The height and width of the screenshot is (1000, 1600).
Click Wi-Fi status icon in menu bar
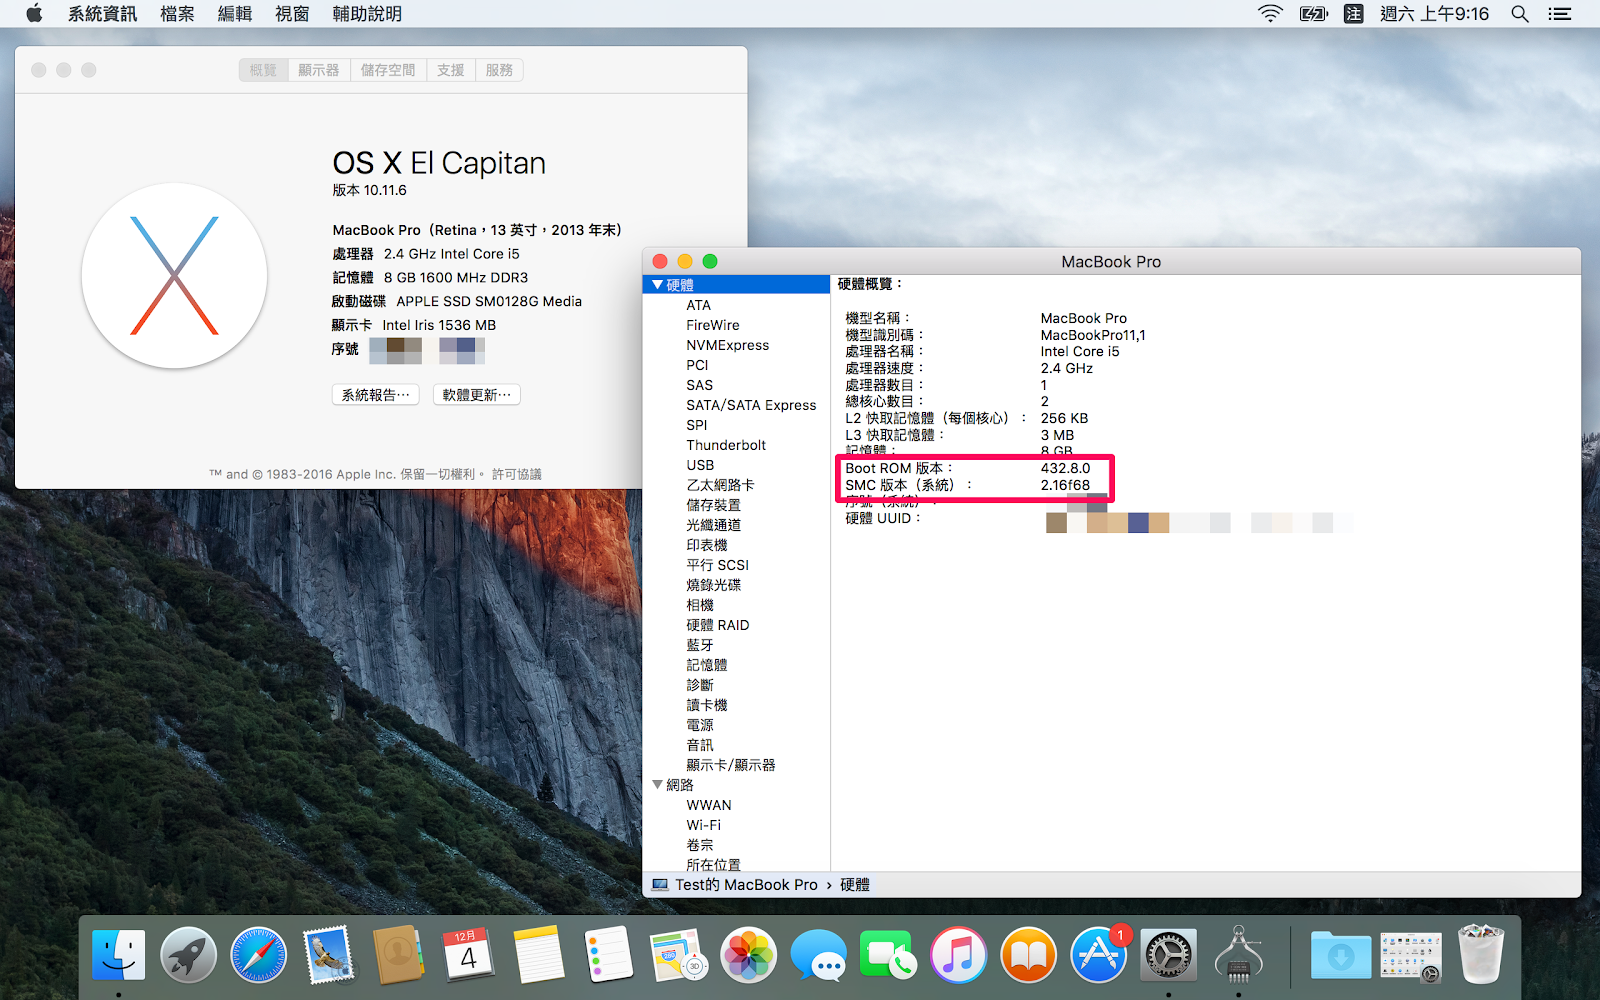click(x=1270, y=13)
